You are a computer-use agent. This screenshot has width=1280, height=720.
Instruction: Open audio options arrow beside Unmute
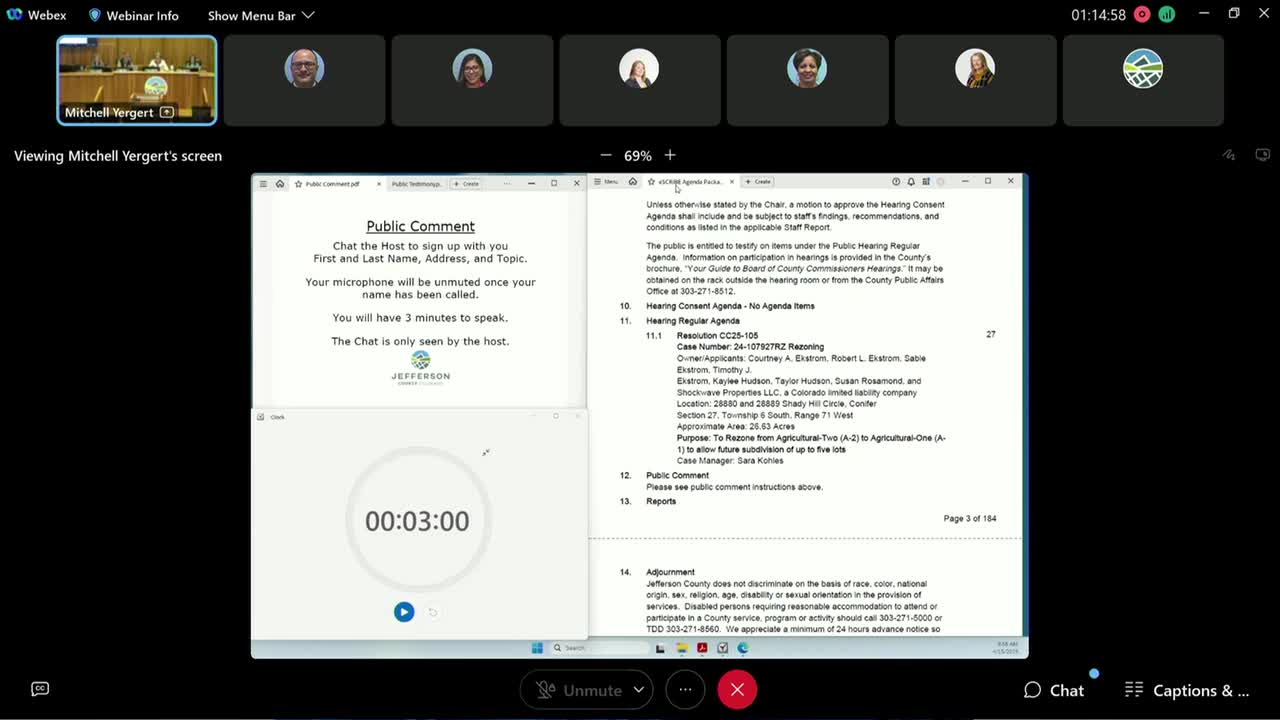pos(639,690)
